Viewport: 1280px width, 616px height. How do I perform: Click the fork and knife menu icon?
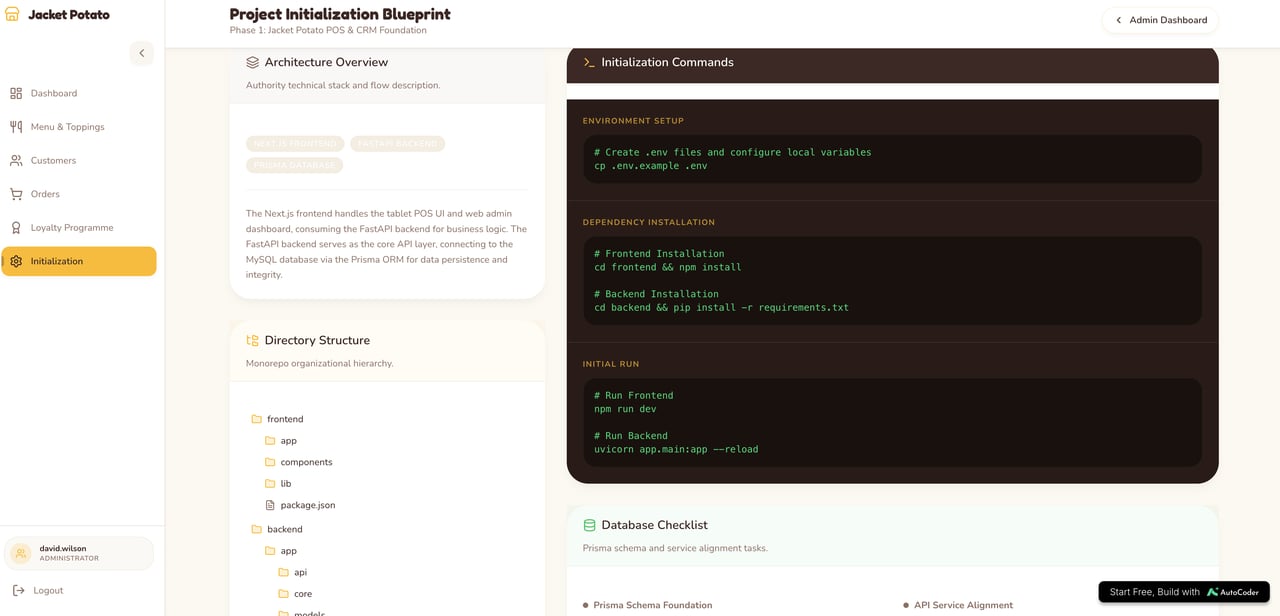point(16,127)
